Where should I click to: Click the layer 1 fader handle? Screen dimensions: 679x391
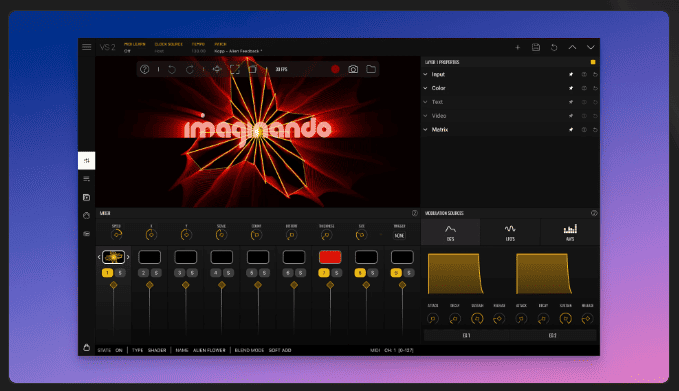point(113,285)
